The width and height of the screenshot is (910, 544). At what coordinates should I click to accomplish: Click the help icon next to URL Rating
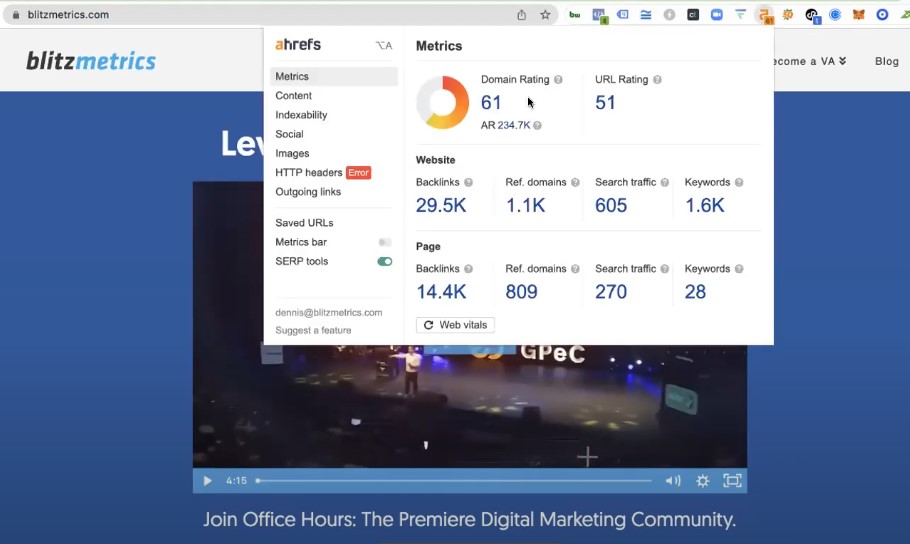[x=657, y=80]
